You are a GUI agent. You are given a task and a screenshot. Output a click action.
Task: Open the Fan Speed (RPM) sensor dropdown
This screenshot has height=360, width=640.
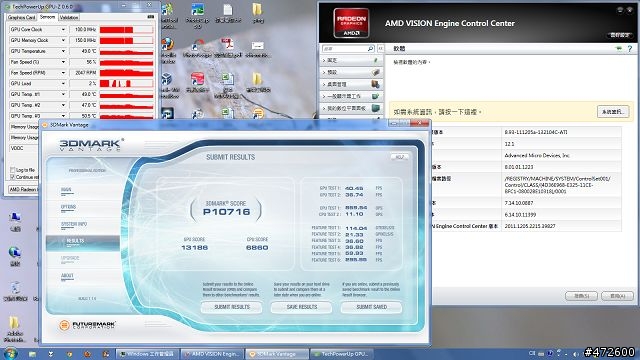[63, 73]
